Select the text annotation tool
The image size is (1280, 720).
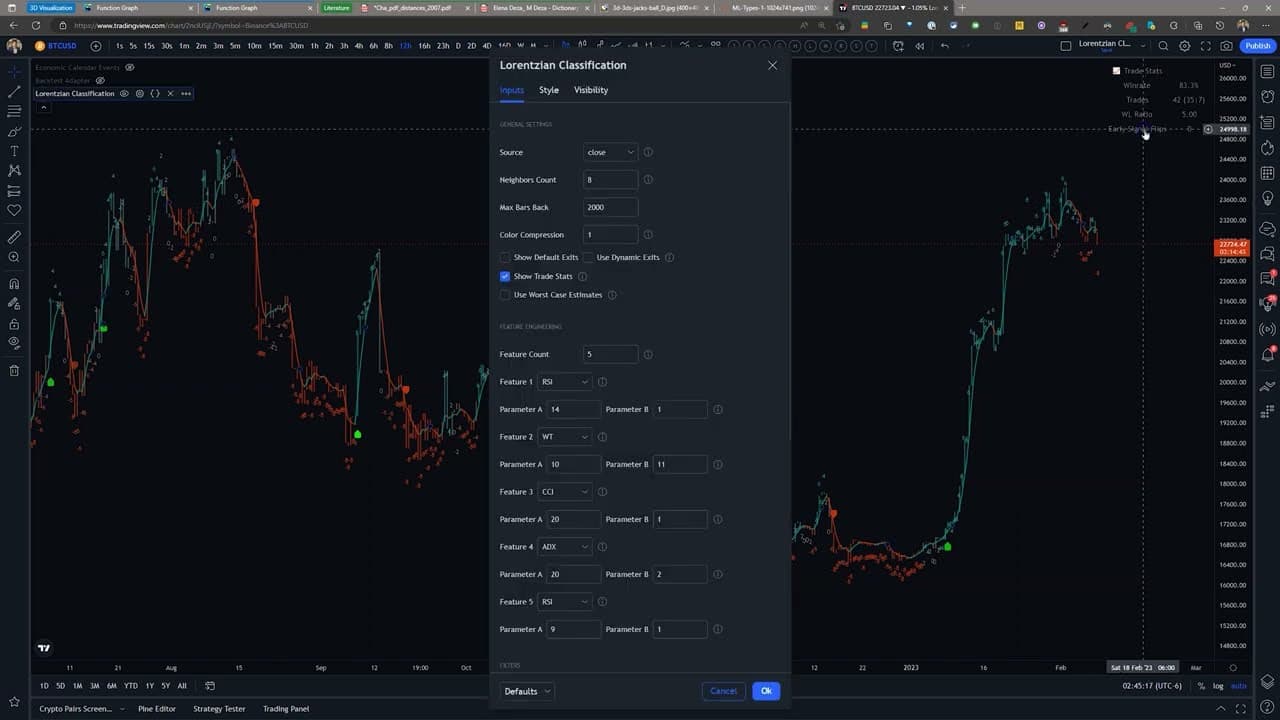point(14,151)
